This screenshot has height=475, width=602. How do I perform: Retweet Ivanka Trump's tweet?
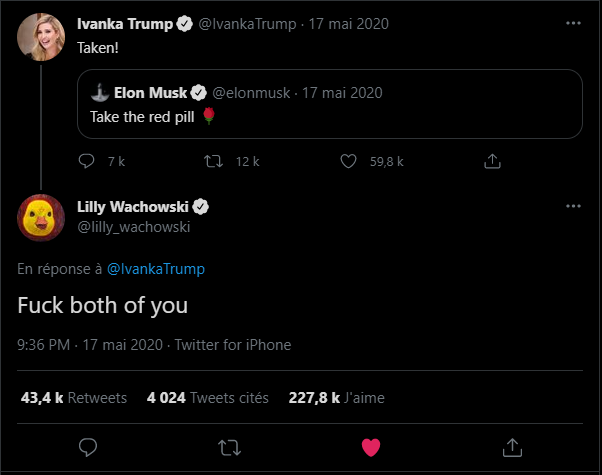tap(213, 161)
